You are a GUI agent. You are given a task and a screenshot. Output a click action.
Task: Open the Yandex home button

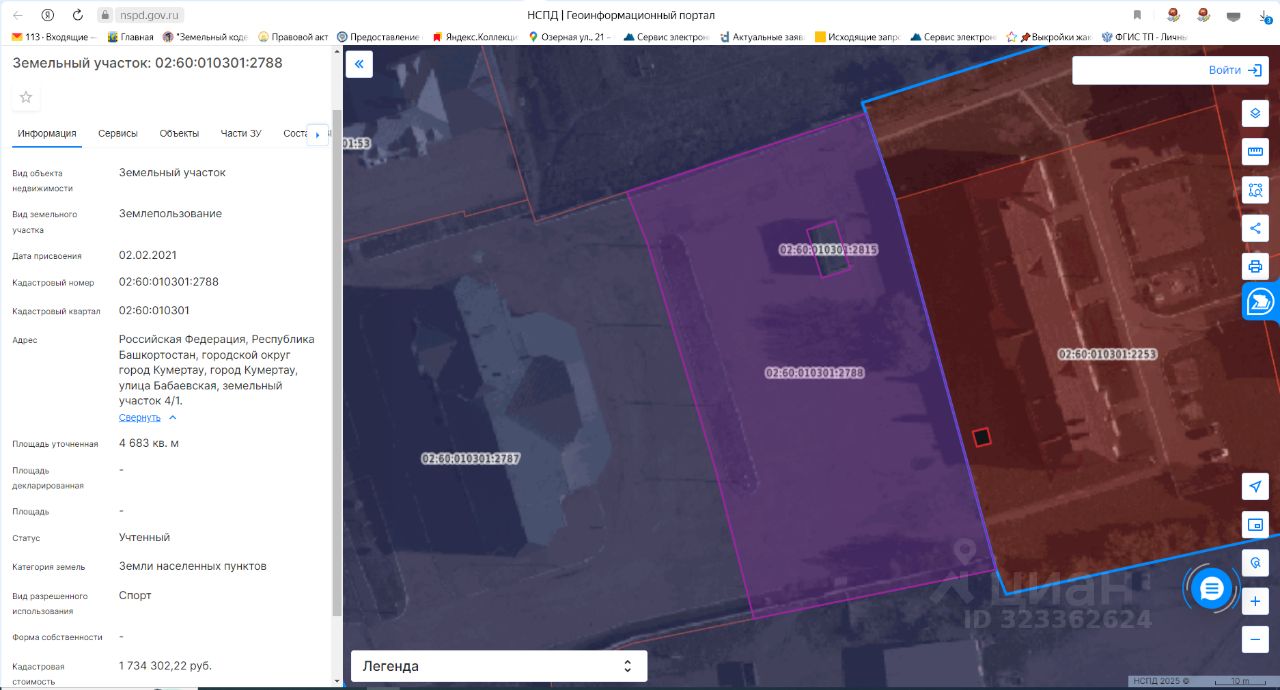click(48, 15)
